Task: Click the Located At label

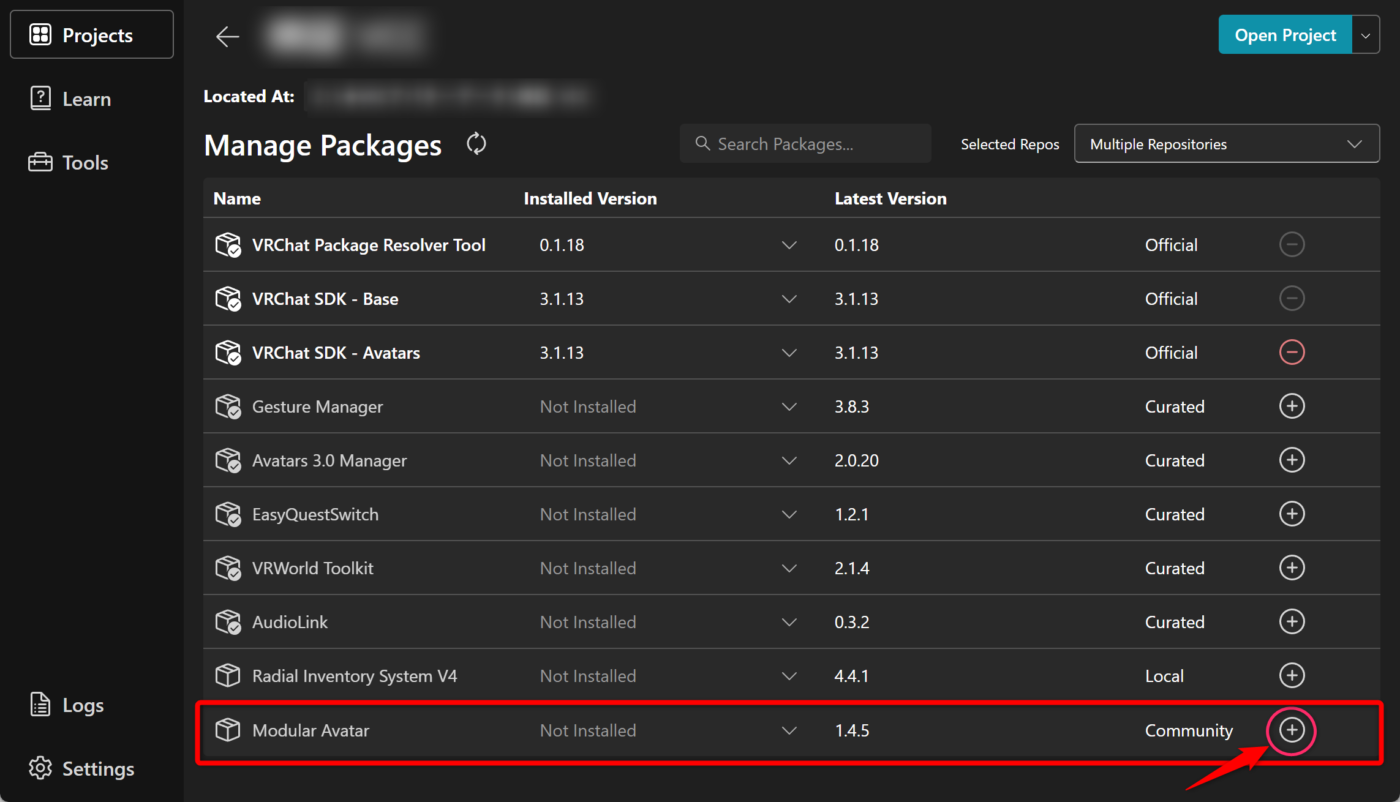Action: click(249, 97)
